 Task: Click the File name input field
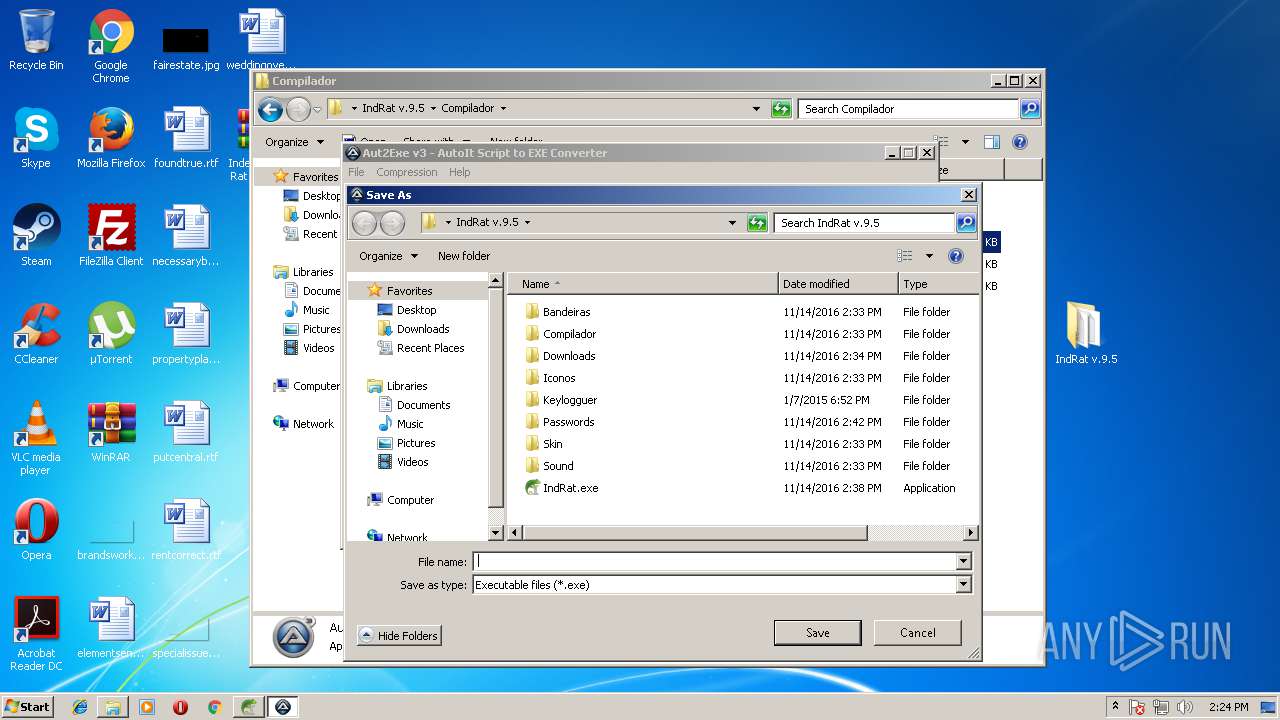click(x=715, y=562)
